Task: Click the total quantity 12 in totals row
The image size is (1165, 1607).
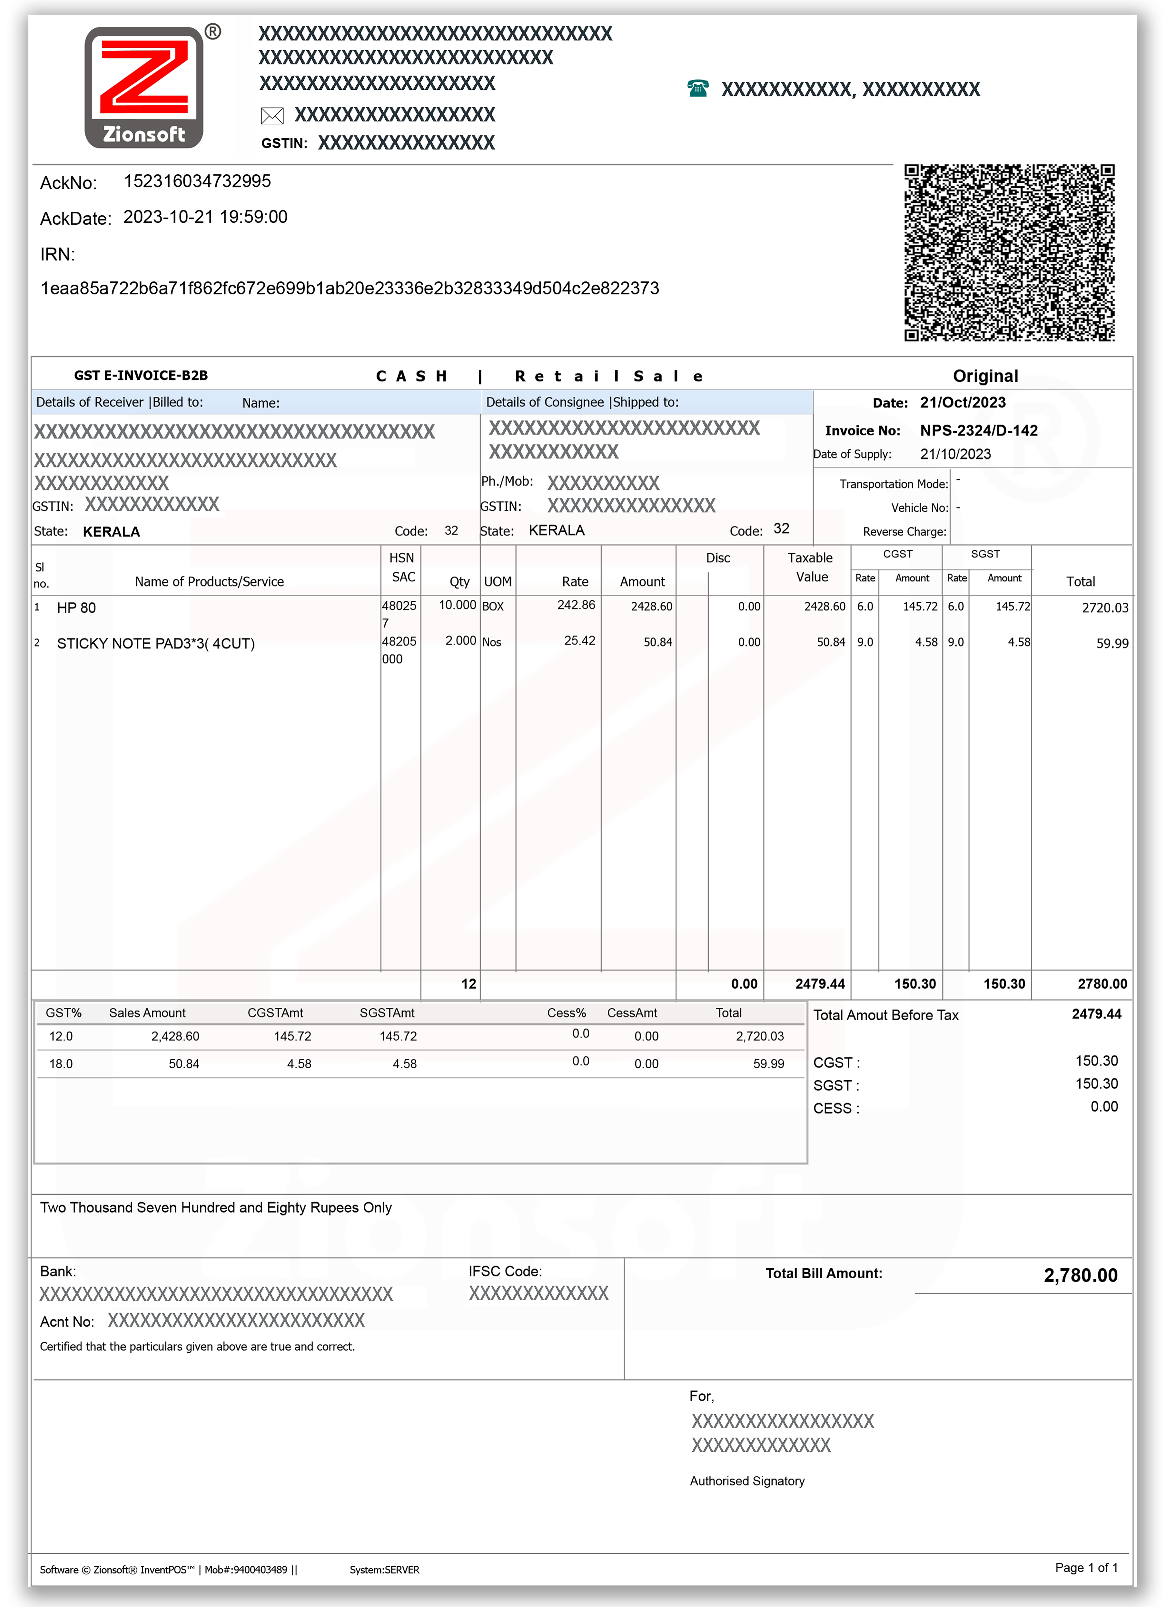Action: point(469,984)
